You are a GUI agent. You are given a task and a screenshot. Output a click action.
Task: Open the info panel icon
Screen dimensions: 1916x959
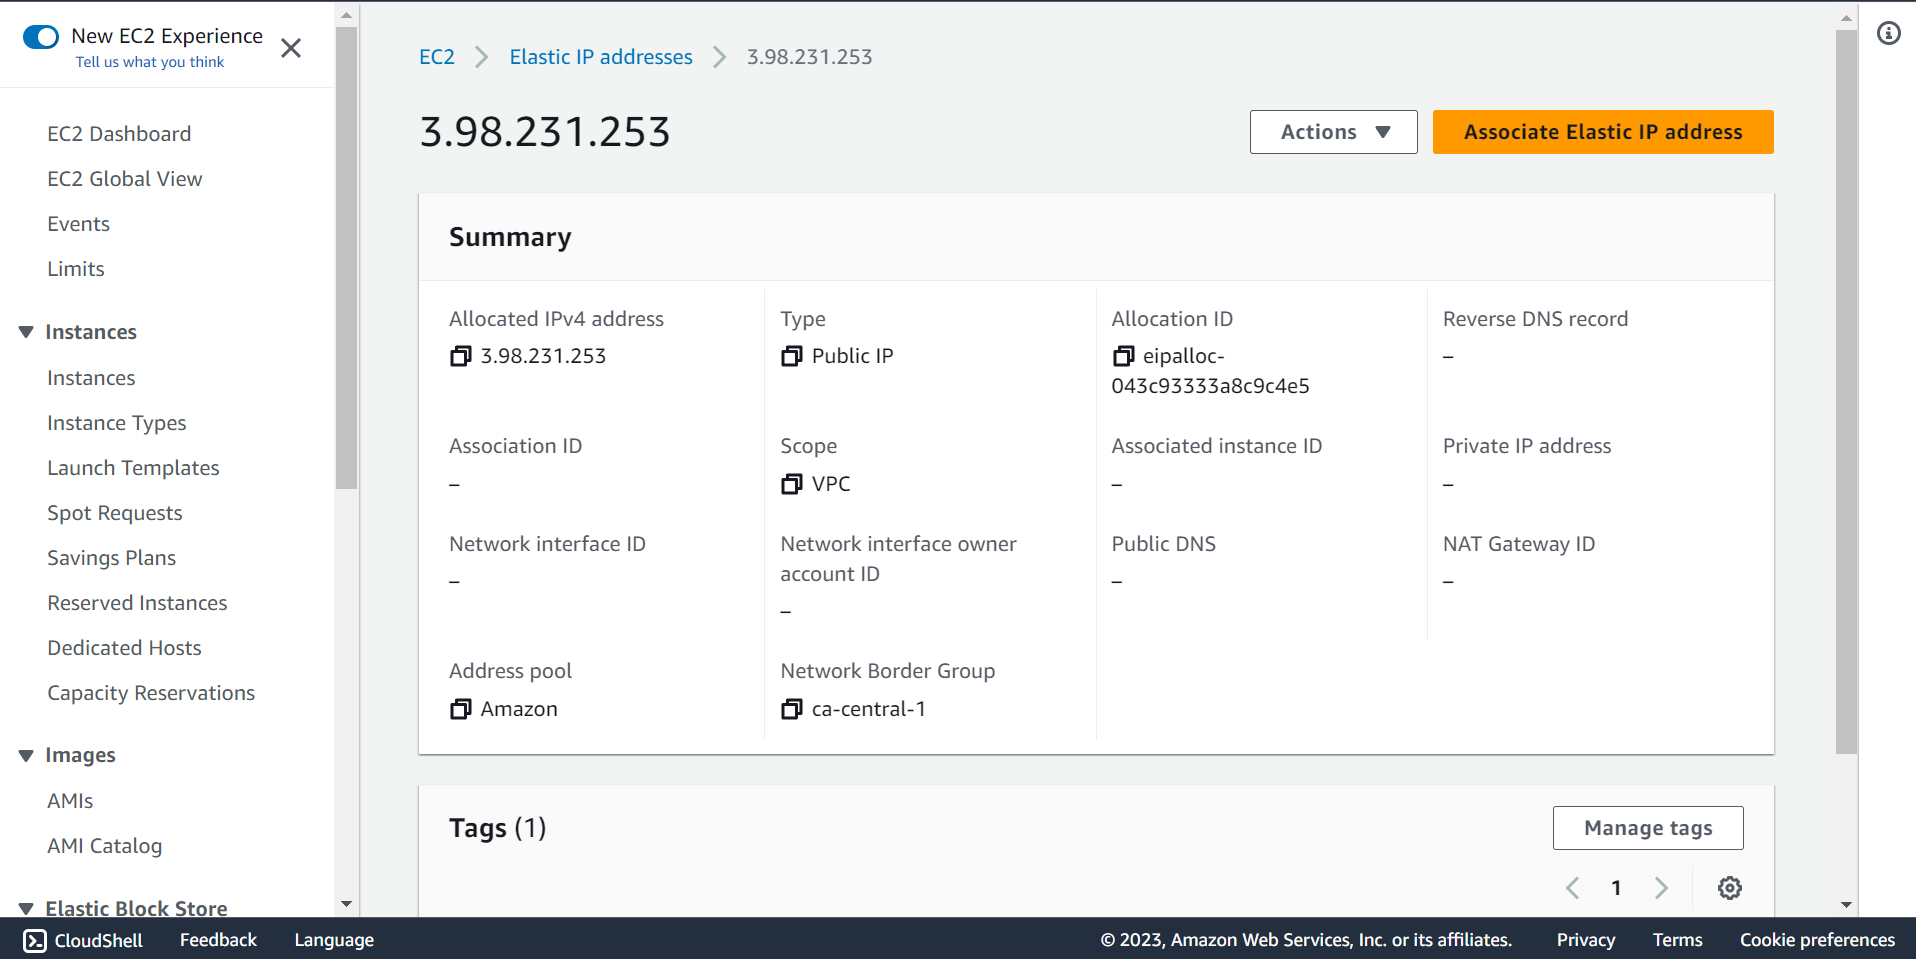click(1888, 33)
